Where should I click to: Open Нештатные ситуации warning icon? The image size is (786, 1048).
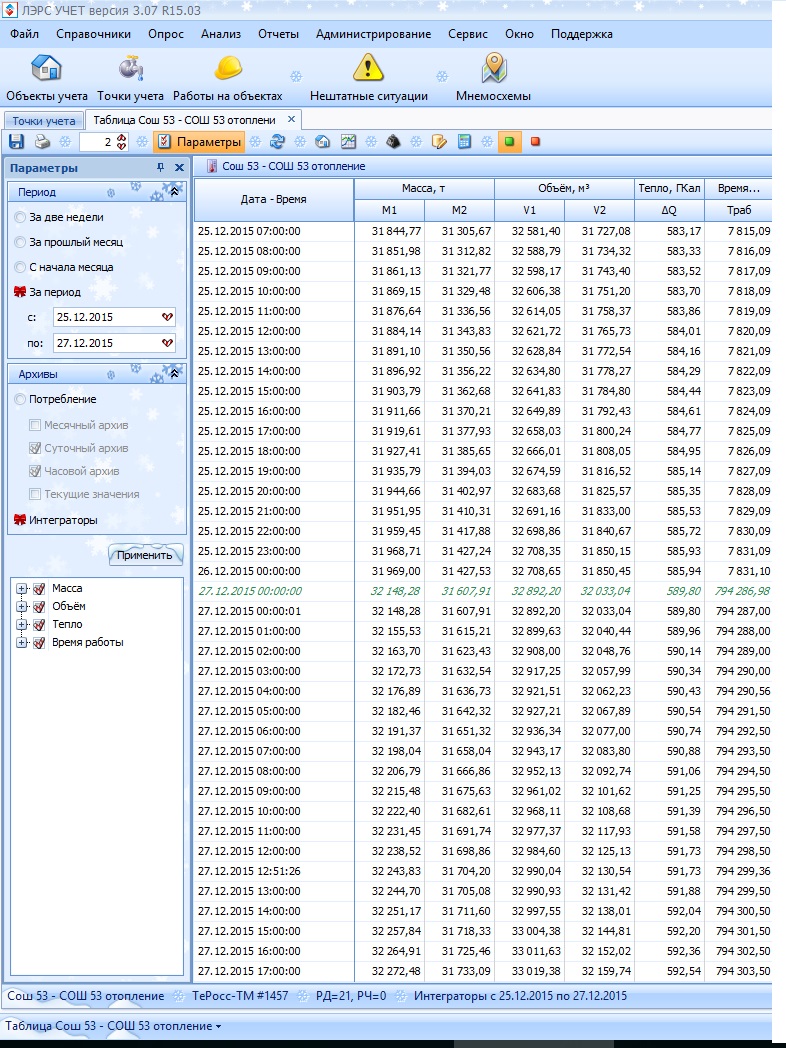368,68
